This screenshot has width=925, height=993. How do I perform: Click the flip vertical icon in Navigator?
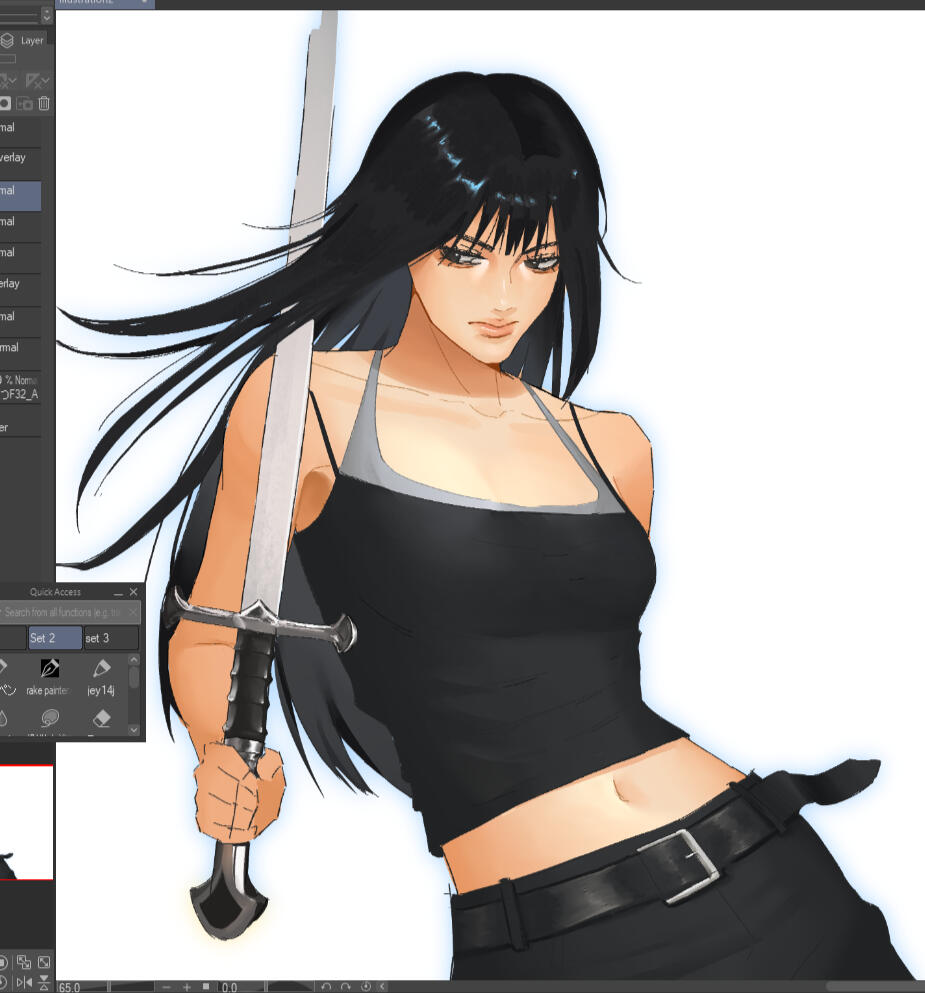point(44,982)
